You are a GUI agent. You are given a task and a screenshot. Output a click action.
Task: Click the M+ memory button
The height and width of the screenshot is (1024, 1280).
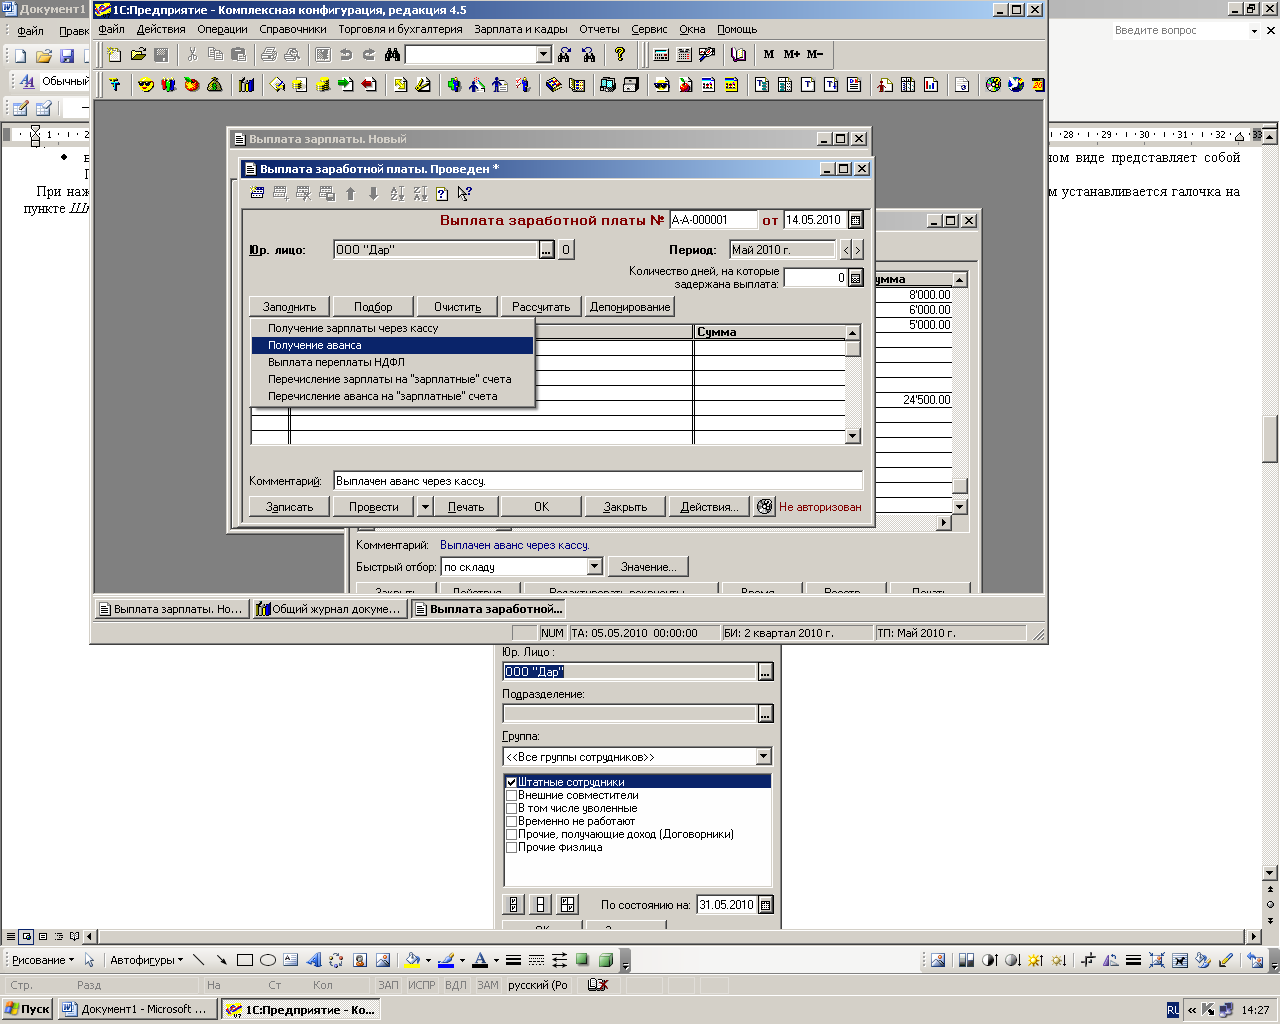792,54
